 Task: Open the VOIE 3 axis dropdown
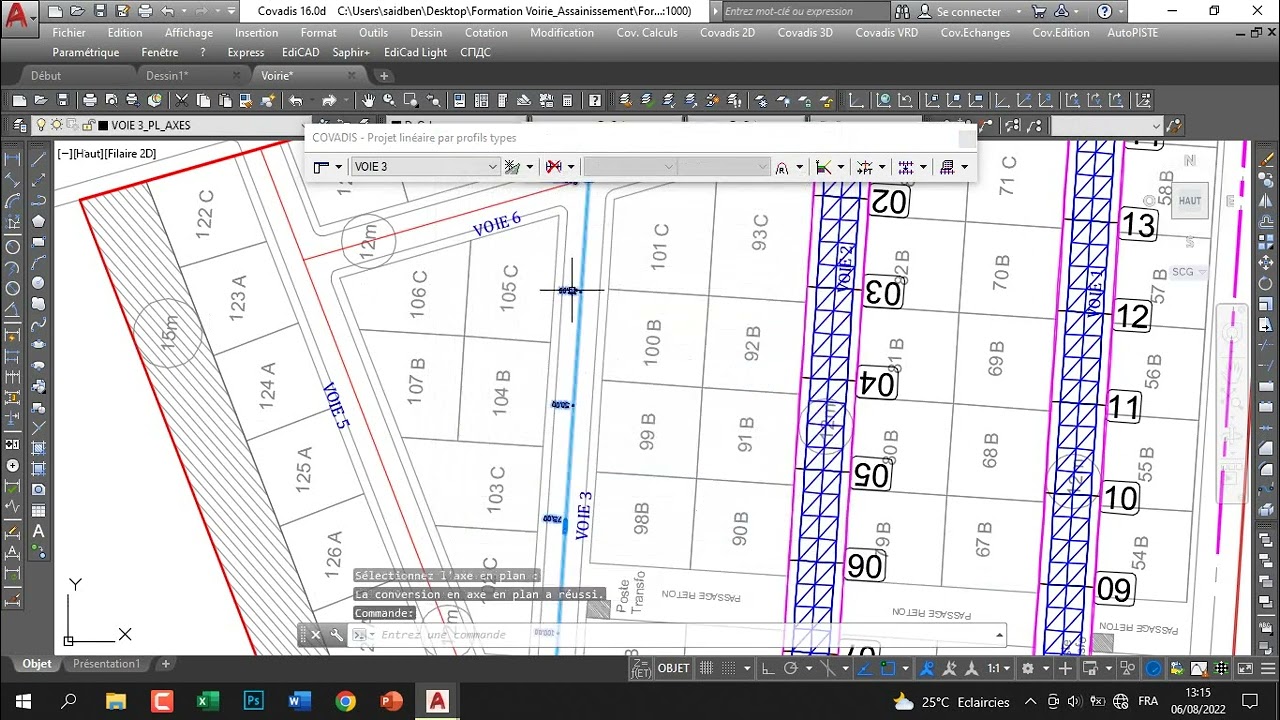[424, 167]
